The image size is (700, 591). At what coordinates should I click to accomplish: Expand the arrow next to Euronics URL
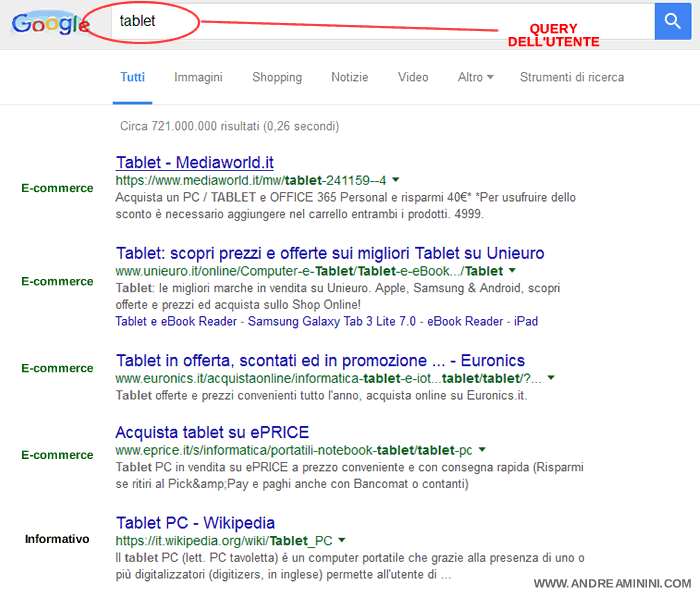(551, 379)
